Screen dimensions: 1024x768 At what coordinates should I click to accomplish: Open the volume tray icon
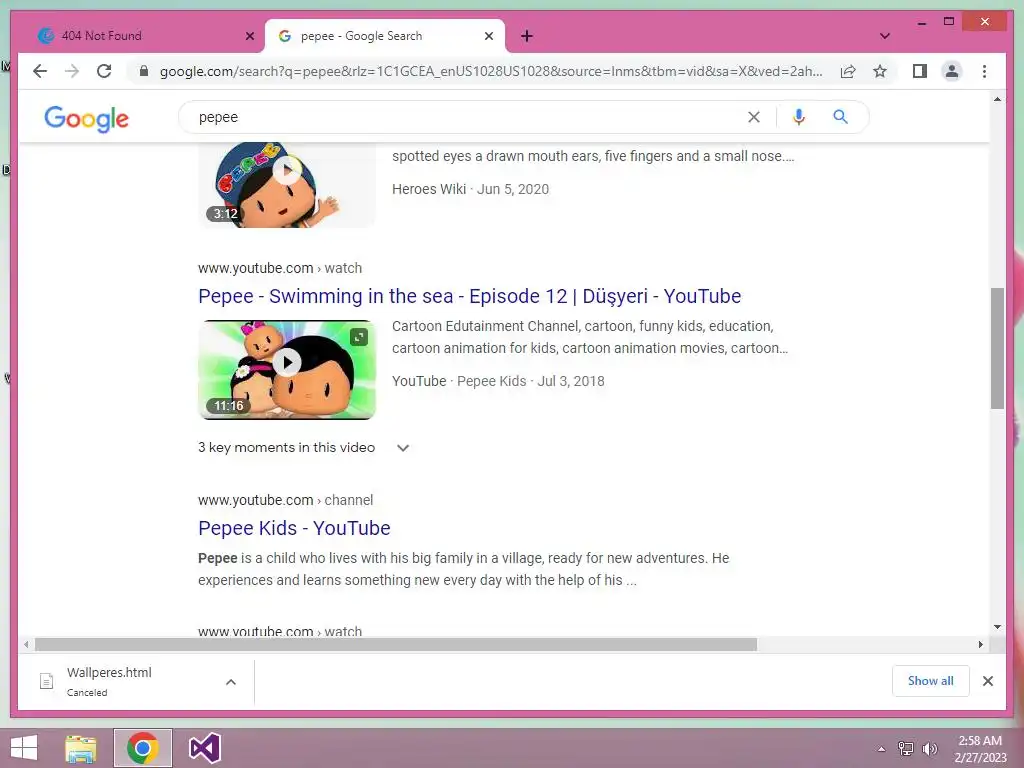coord(929,749)
